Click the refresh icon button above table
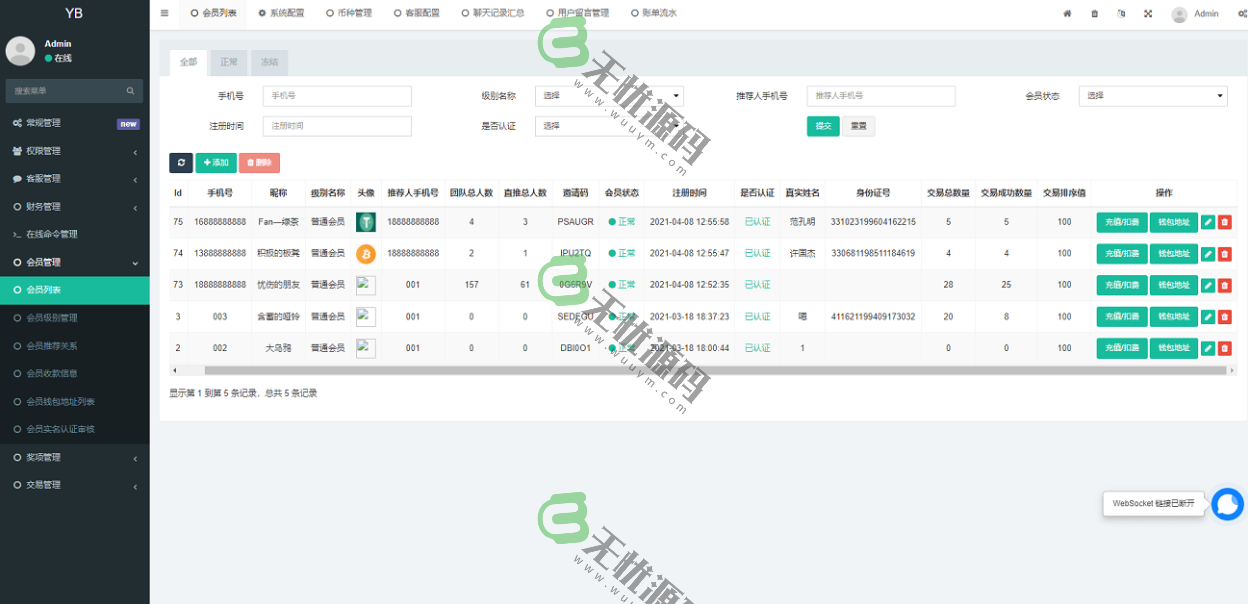1248x604 pixels. tap(180, 162)
